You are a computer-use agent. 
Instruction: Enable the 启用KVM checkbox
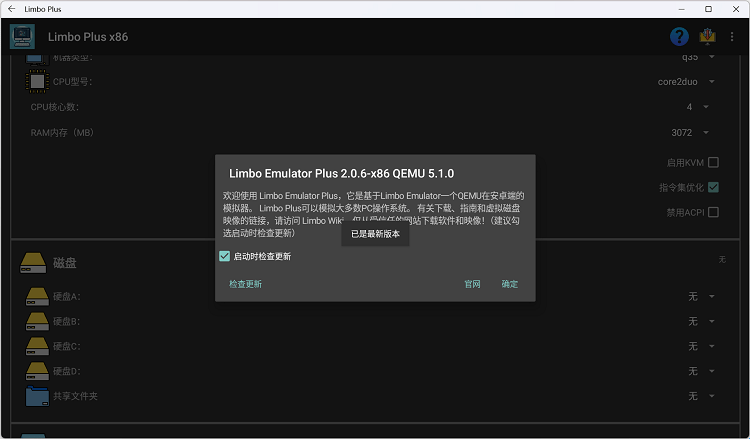tap(713, 163)
